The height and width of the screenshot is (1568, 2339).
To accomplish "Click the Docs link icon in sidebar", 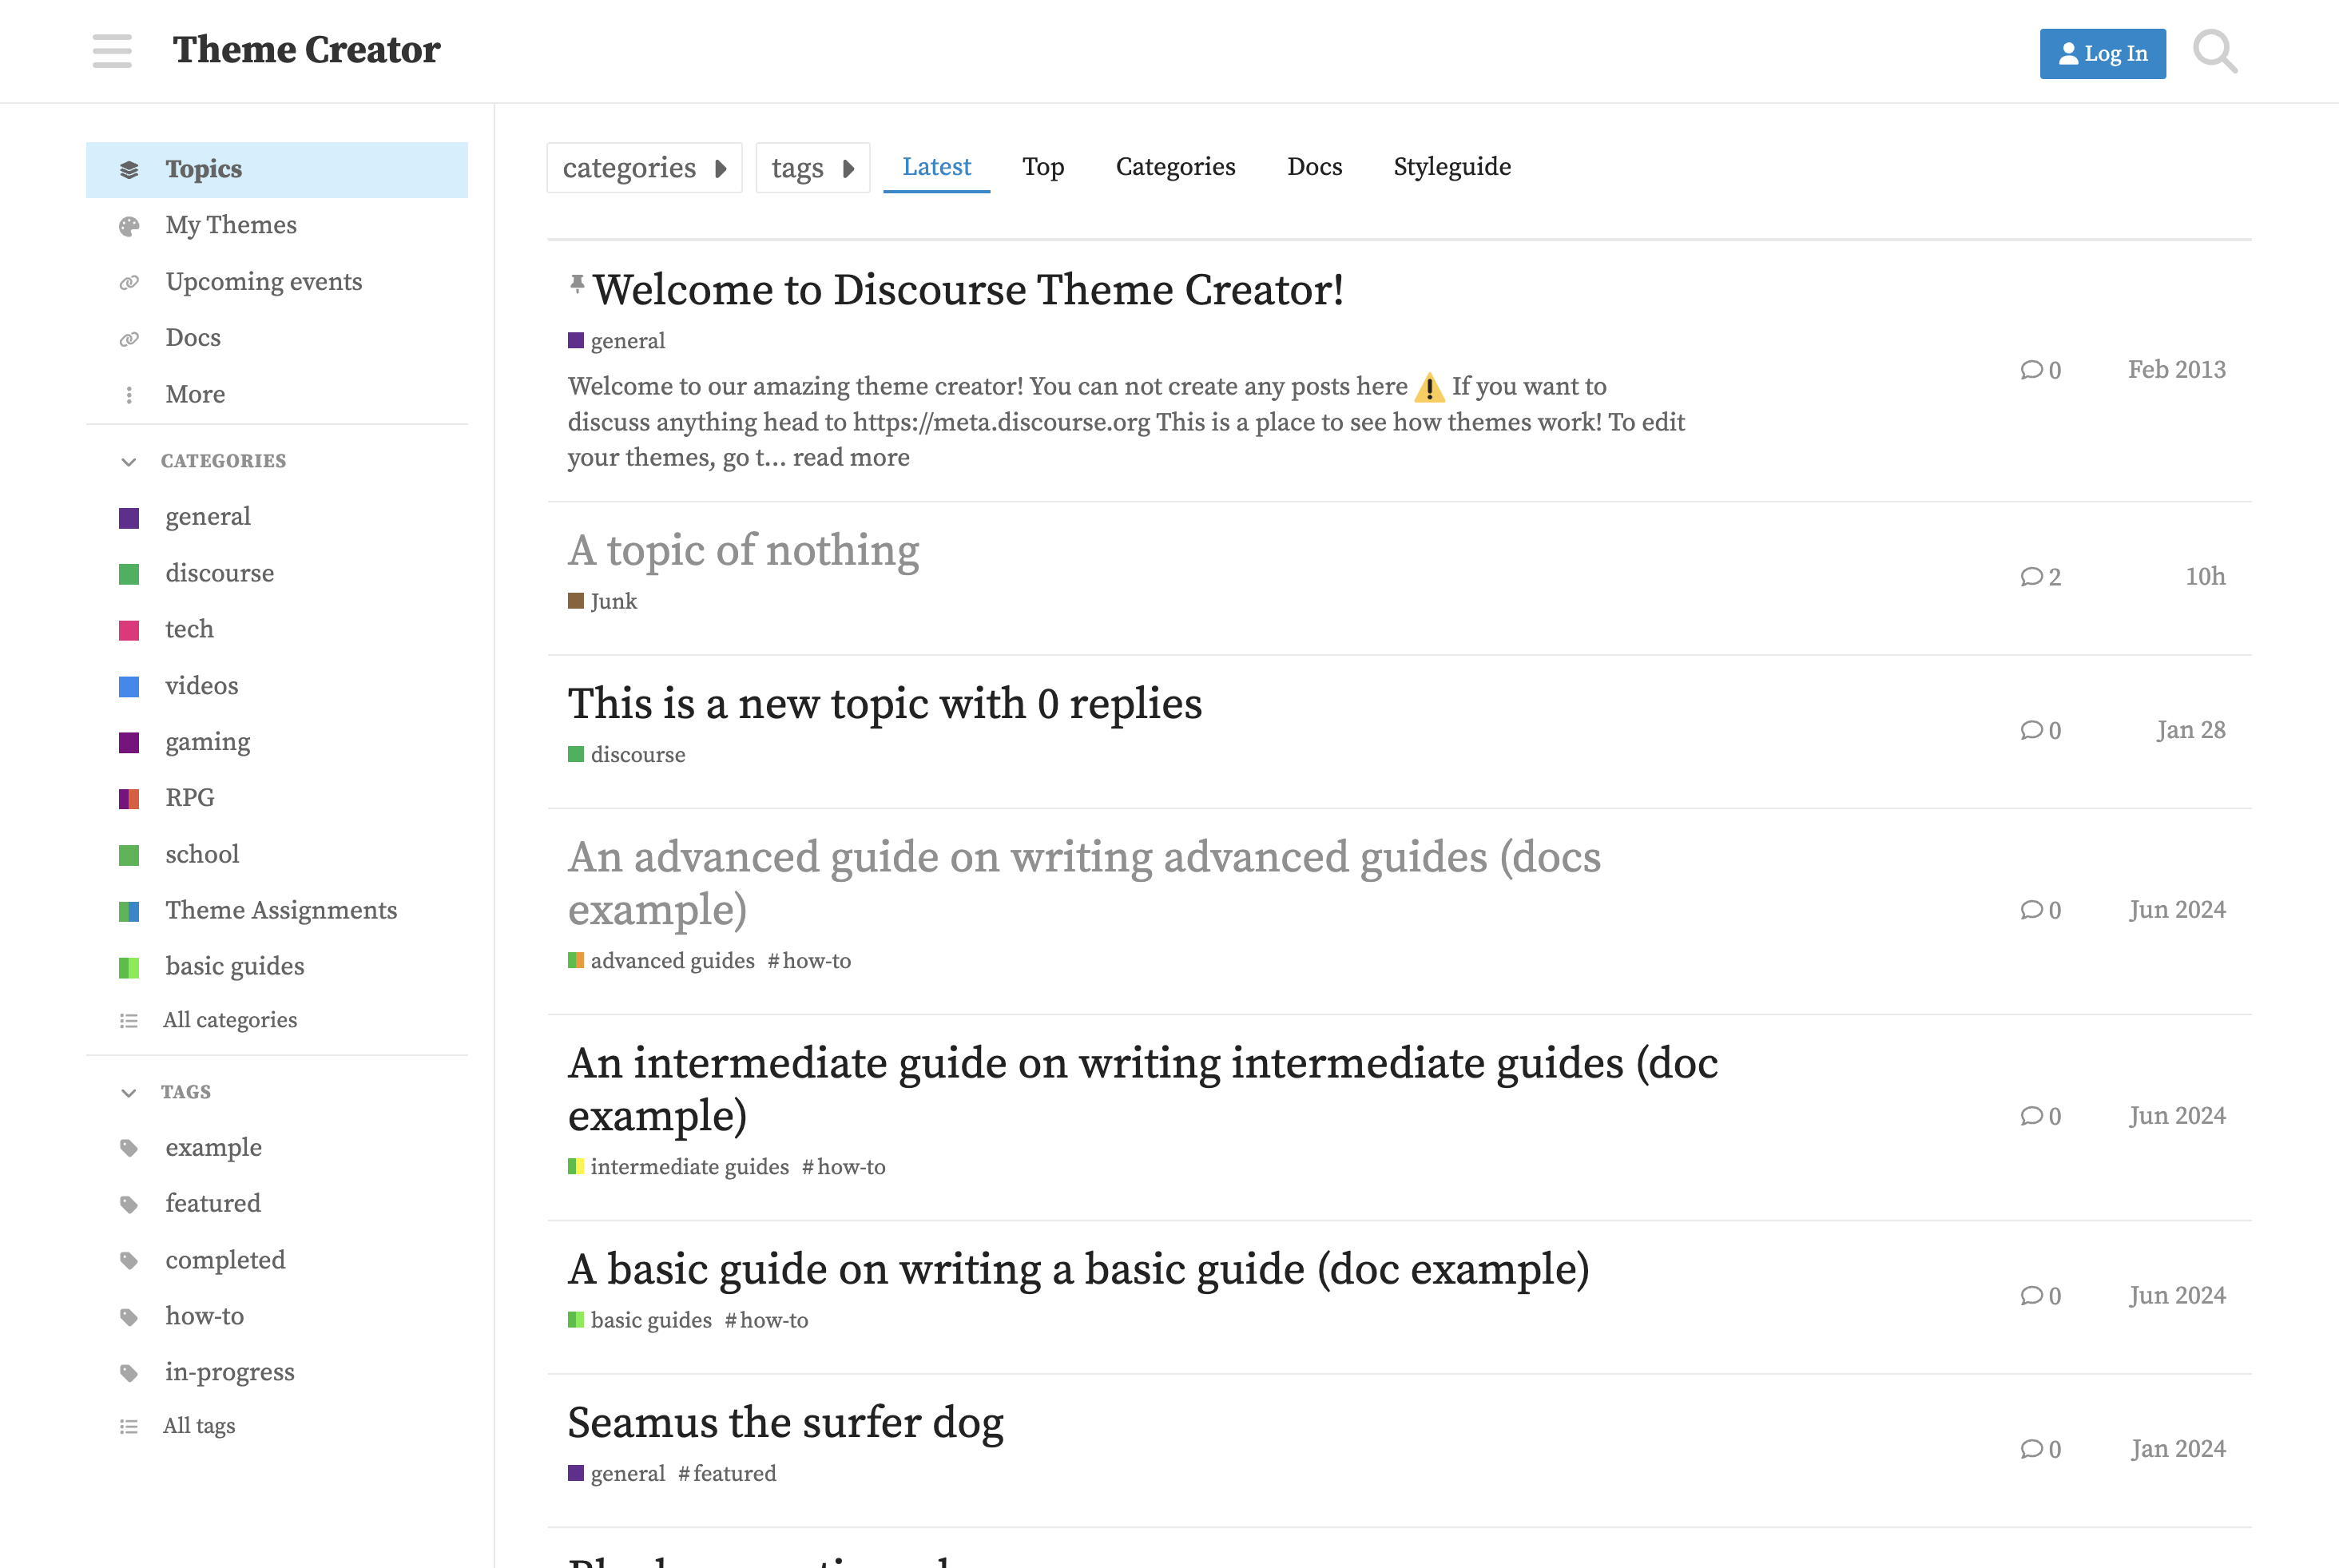I will coord(129,339).
